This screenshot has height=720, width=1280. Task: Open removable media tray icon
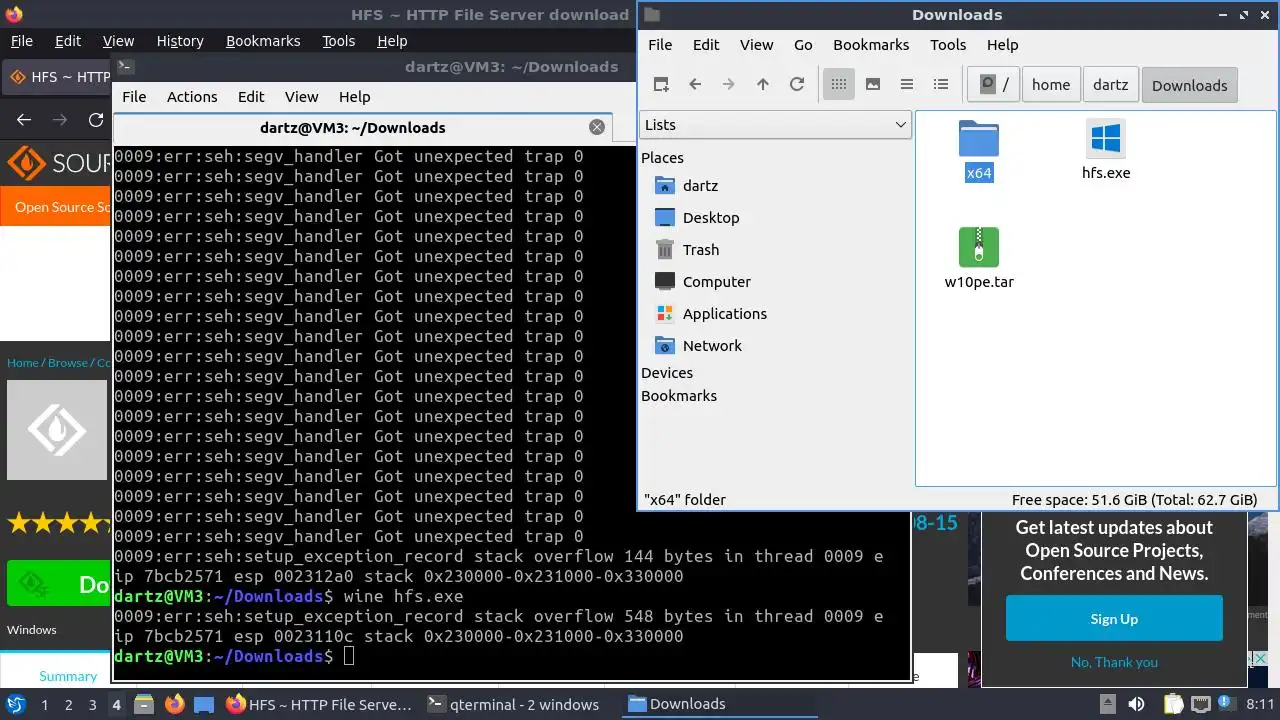coord(1108,704)
